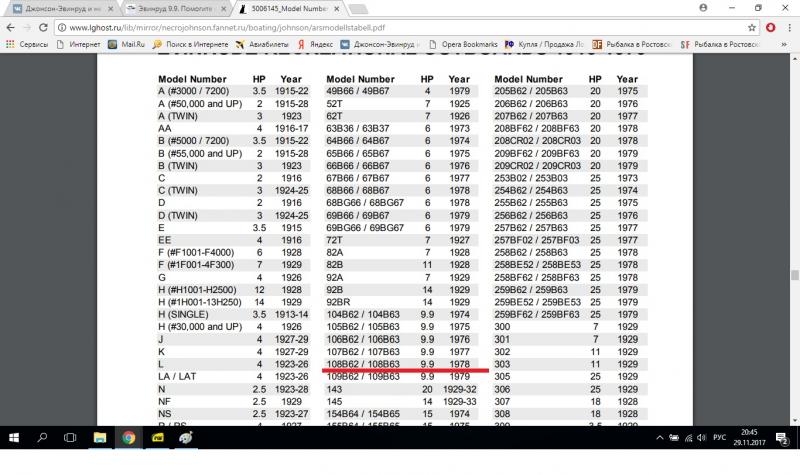Bookmark this page with the star icon
Screen dimensions: 800x475
pos(751,28)
